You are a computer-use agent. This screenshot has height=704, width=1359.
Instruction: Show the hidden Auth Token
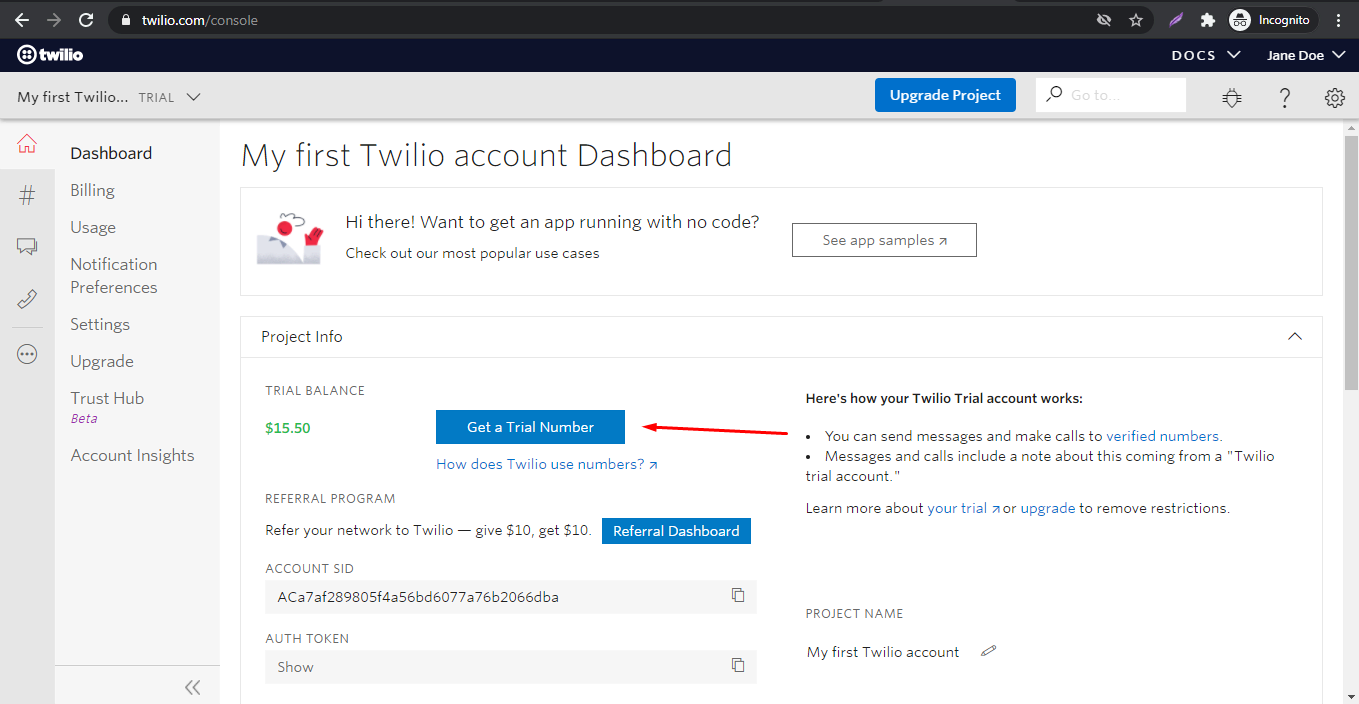click(x=295, y=667)
